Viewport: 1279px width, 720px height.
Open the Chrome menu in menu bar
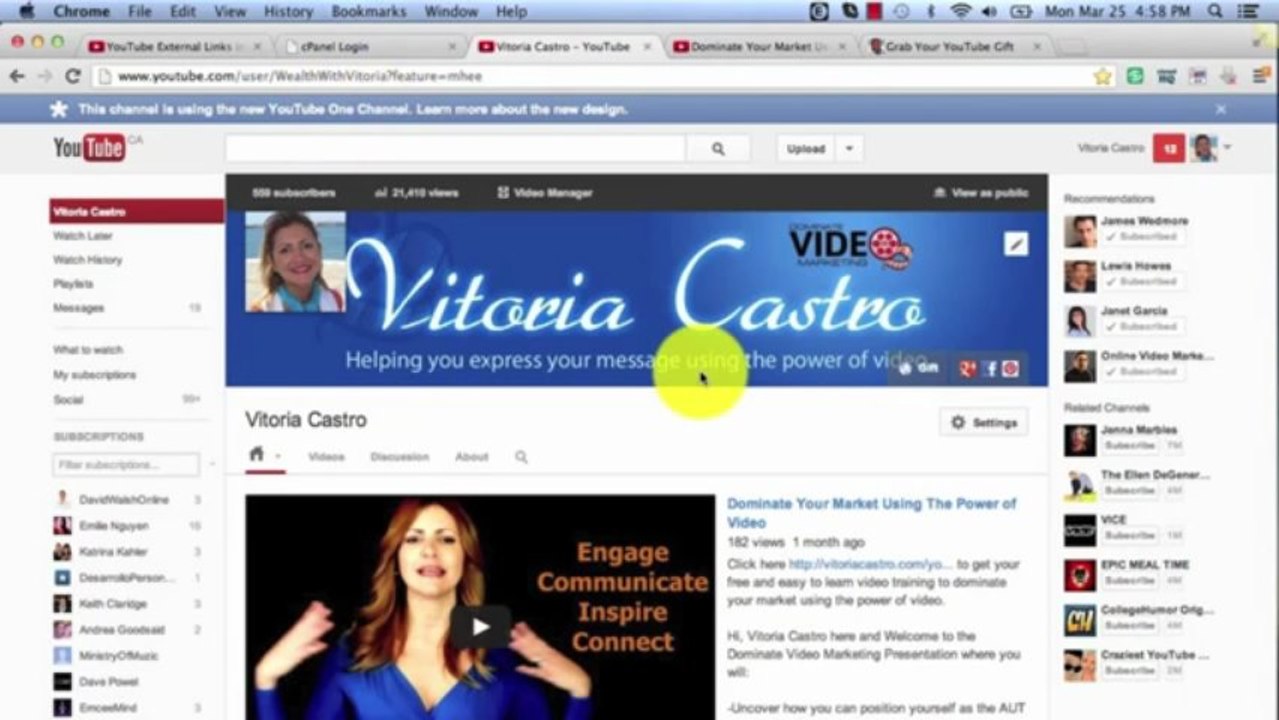click(81, 12)
